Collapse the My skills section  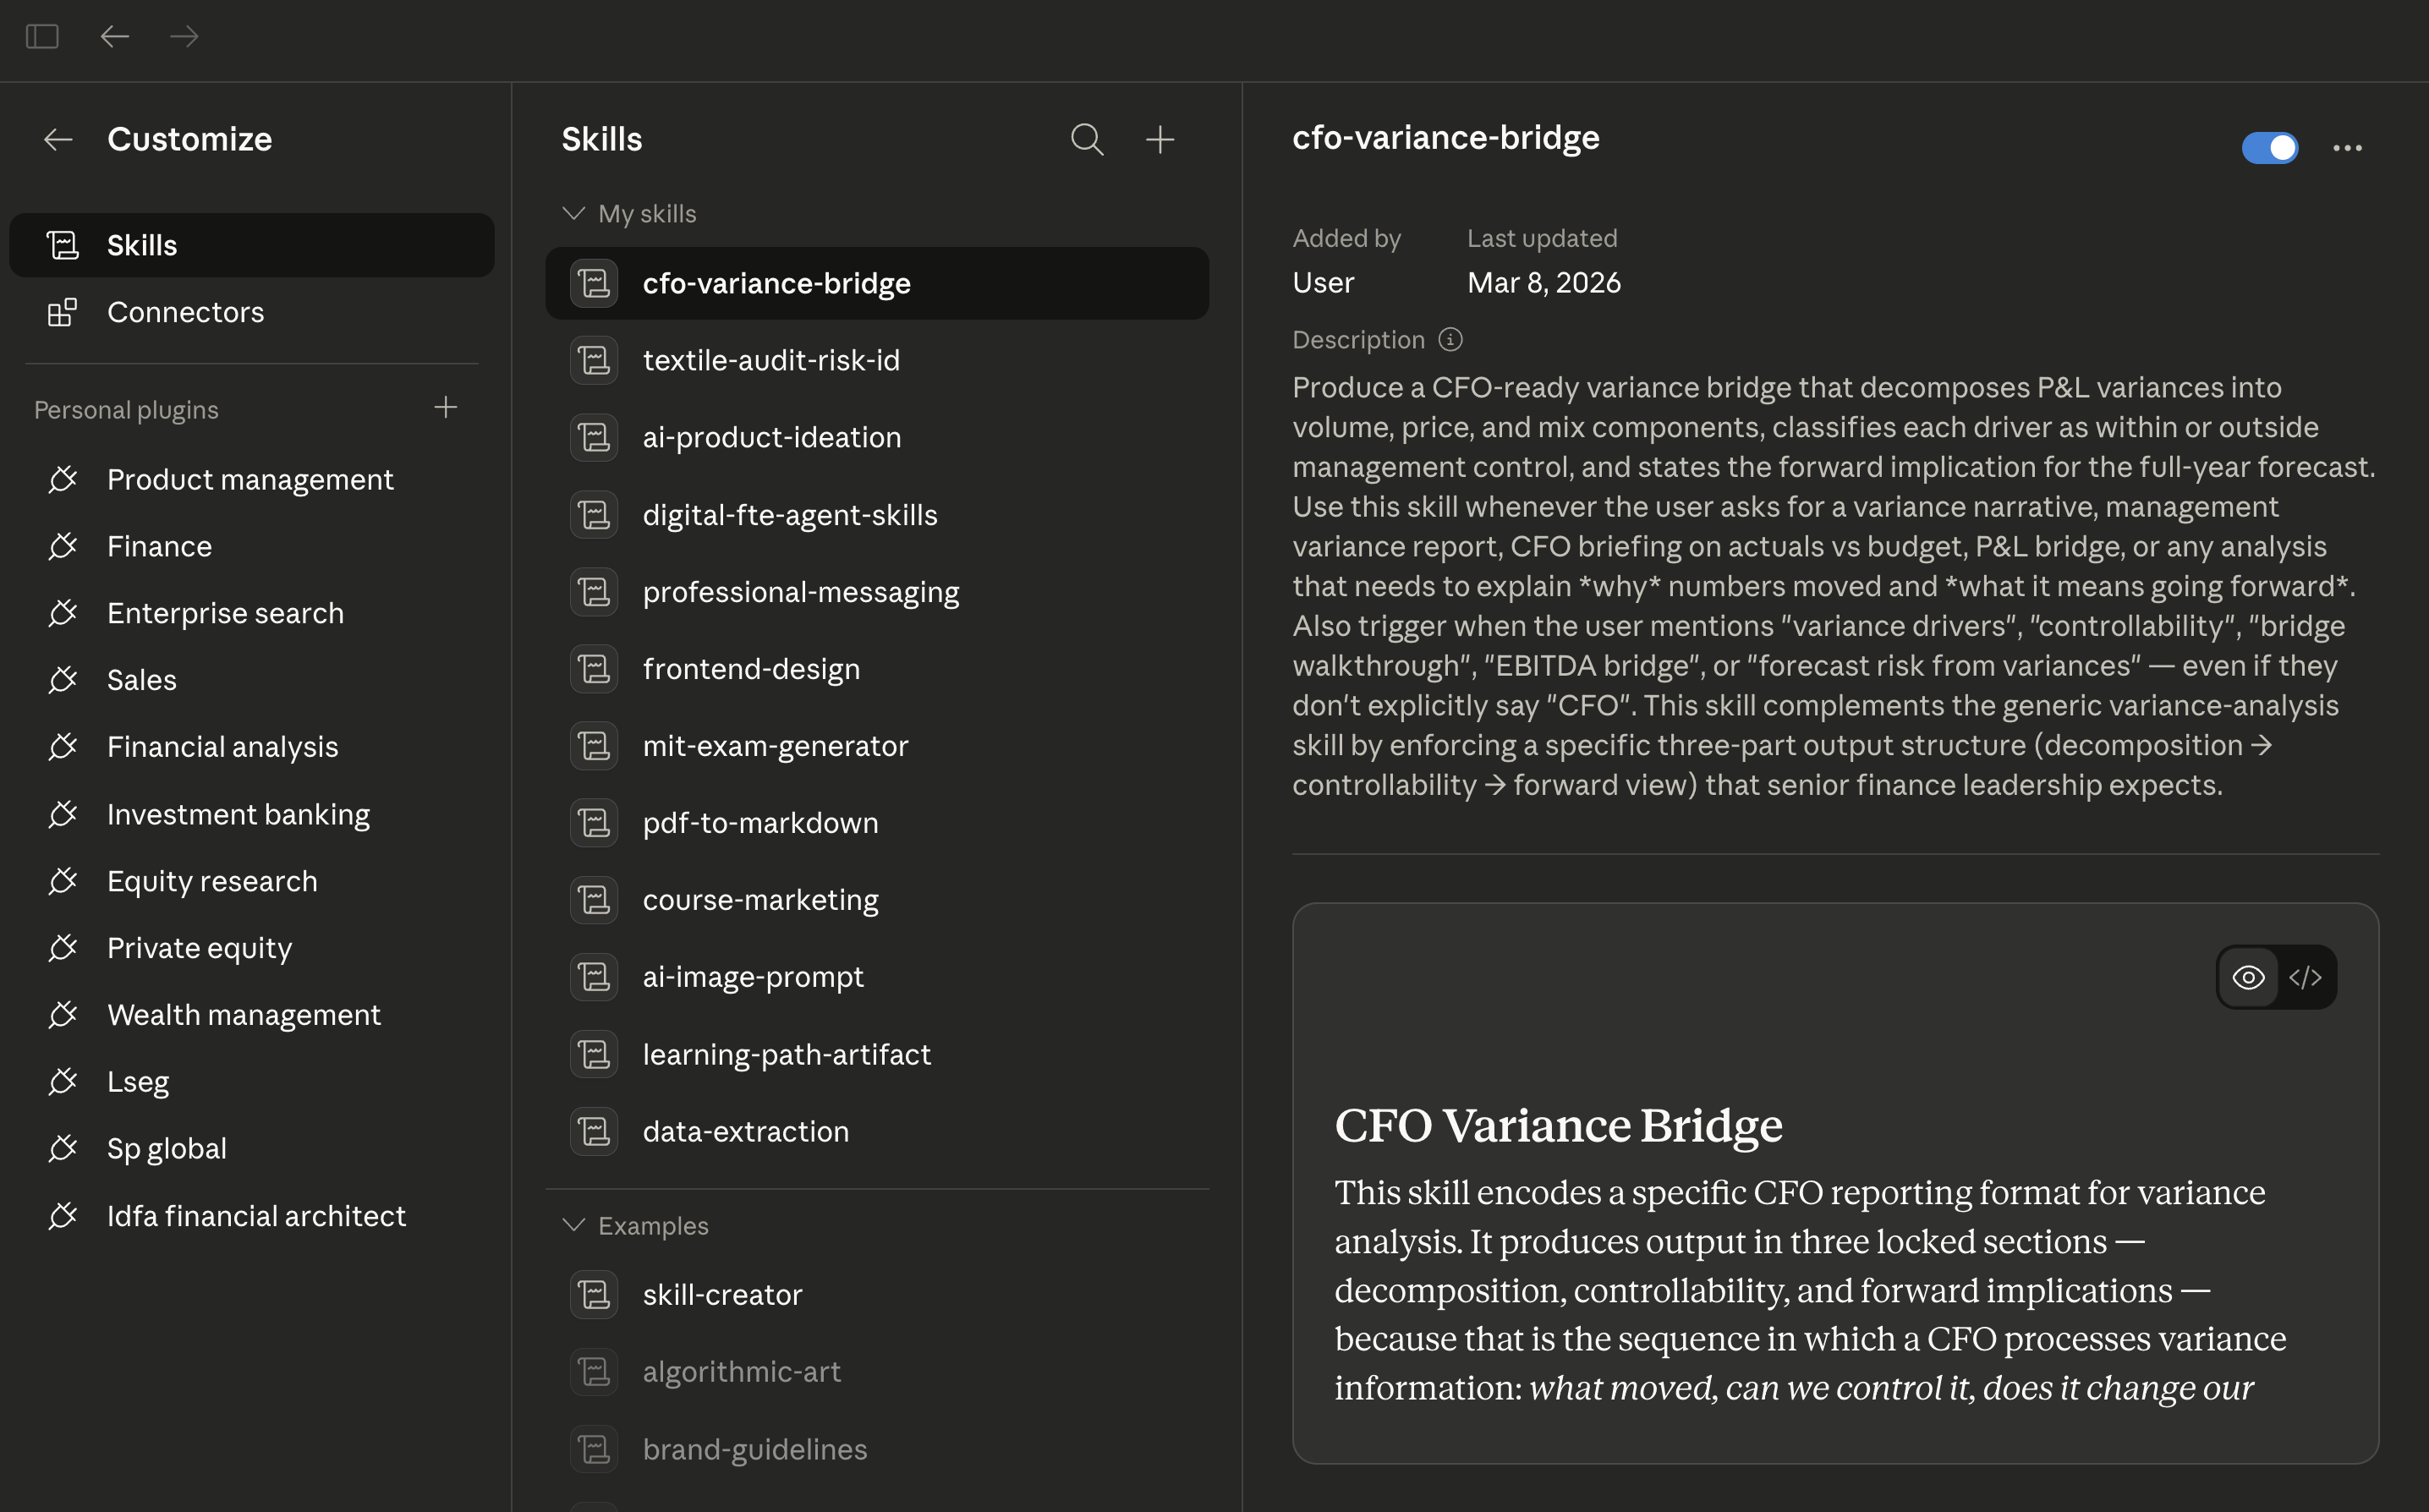coord(573,214)
